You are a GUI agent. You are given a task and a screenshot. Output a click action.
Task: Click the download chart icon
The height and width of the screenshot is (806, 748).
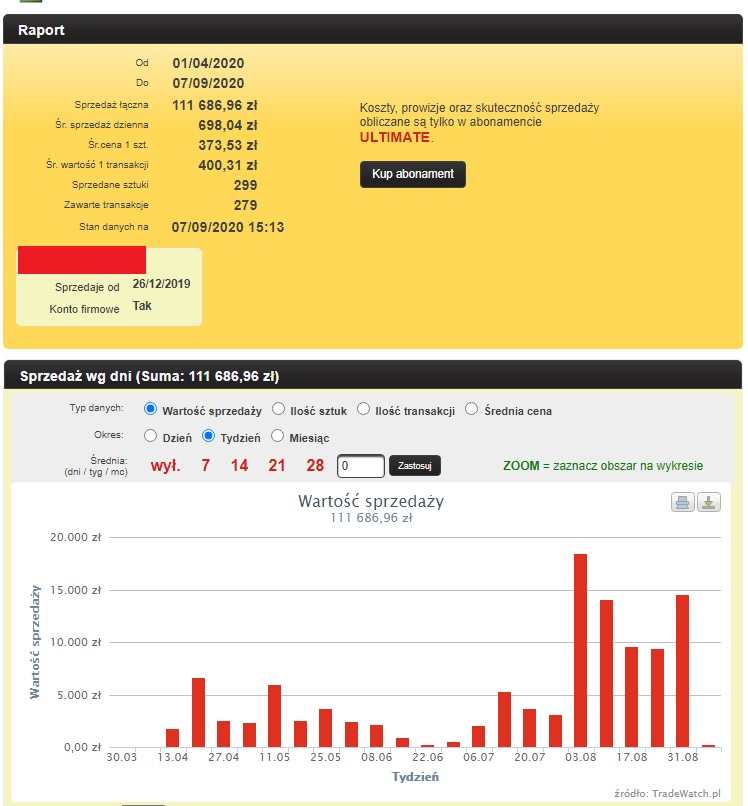[x=709, y=502]
